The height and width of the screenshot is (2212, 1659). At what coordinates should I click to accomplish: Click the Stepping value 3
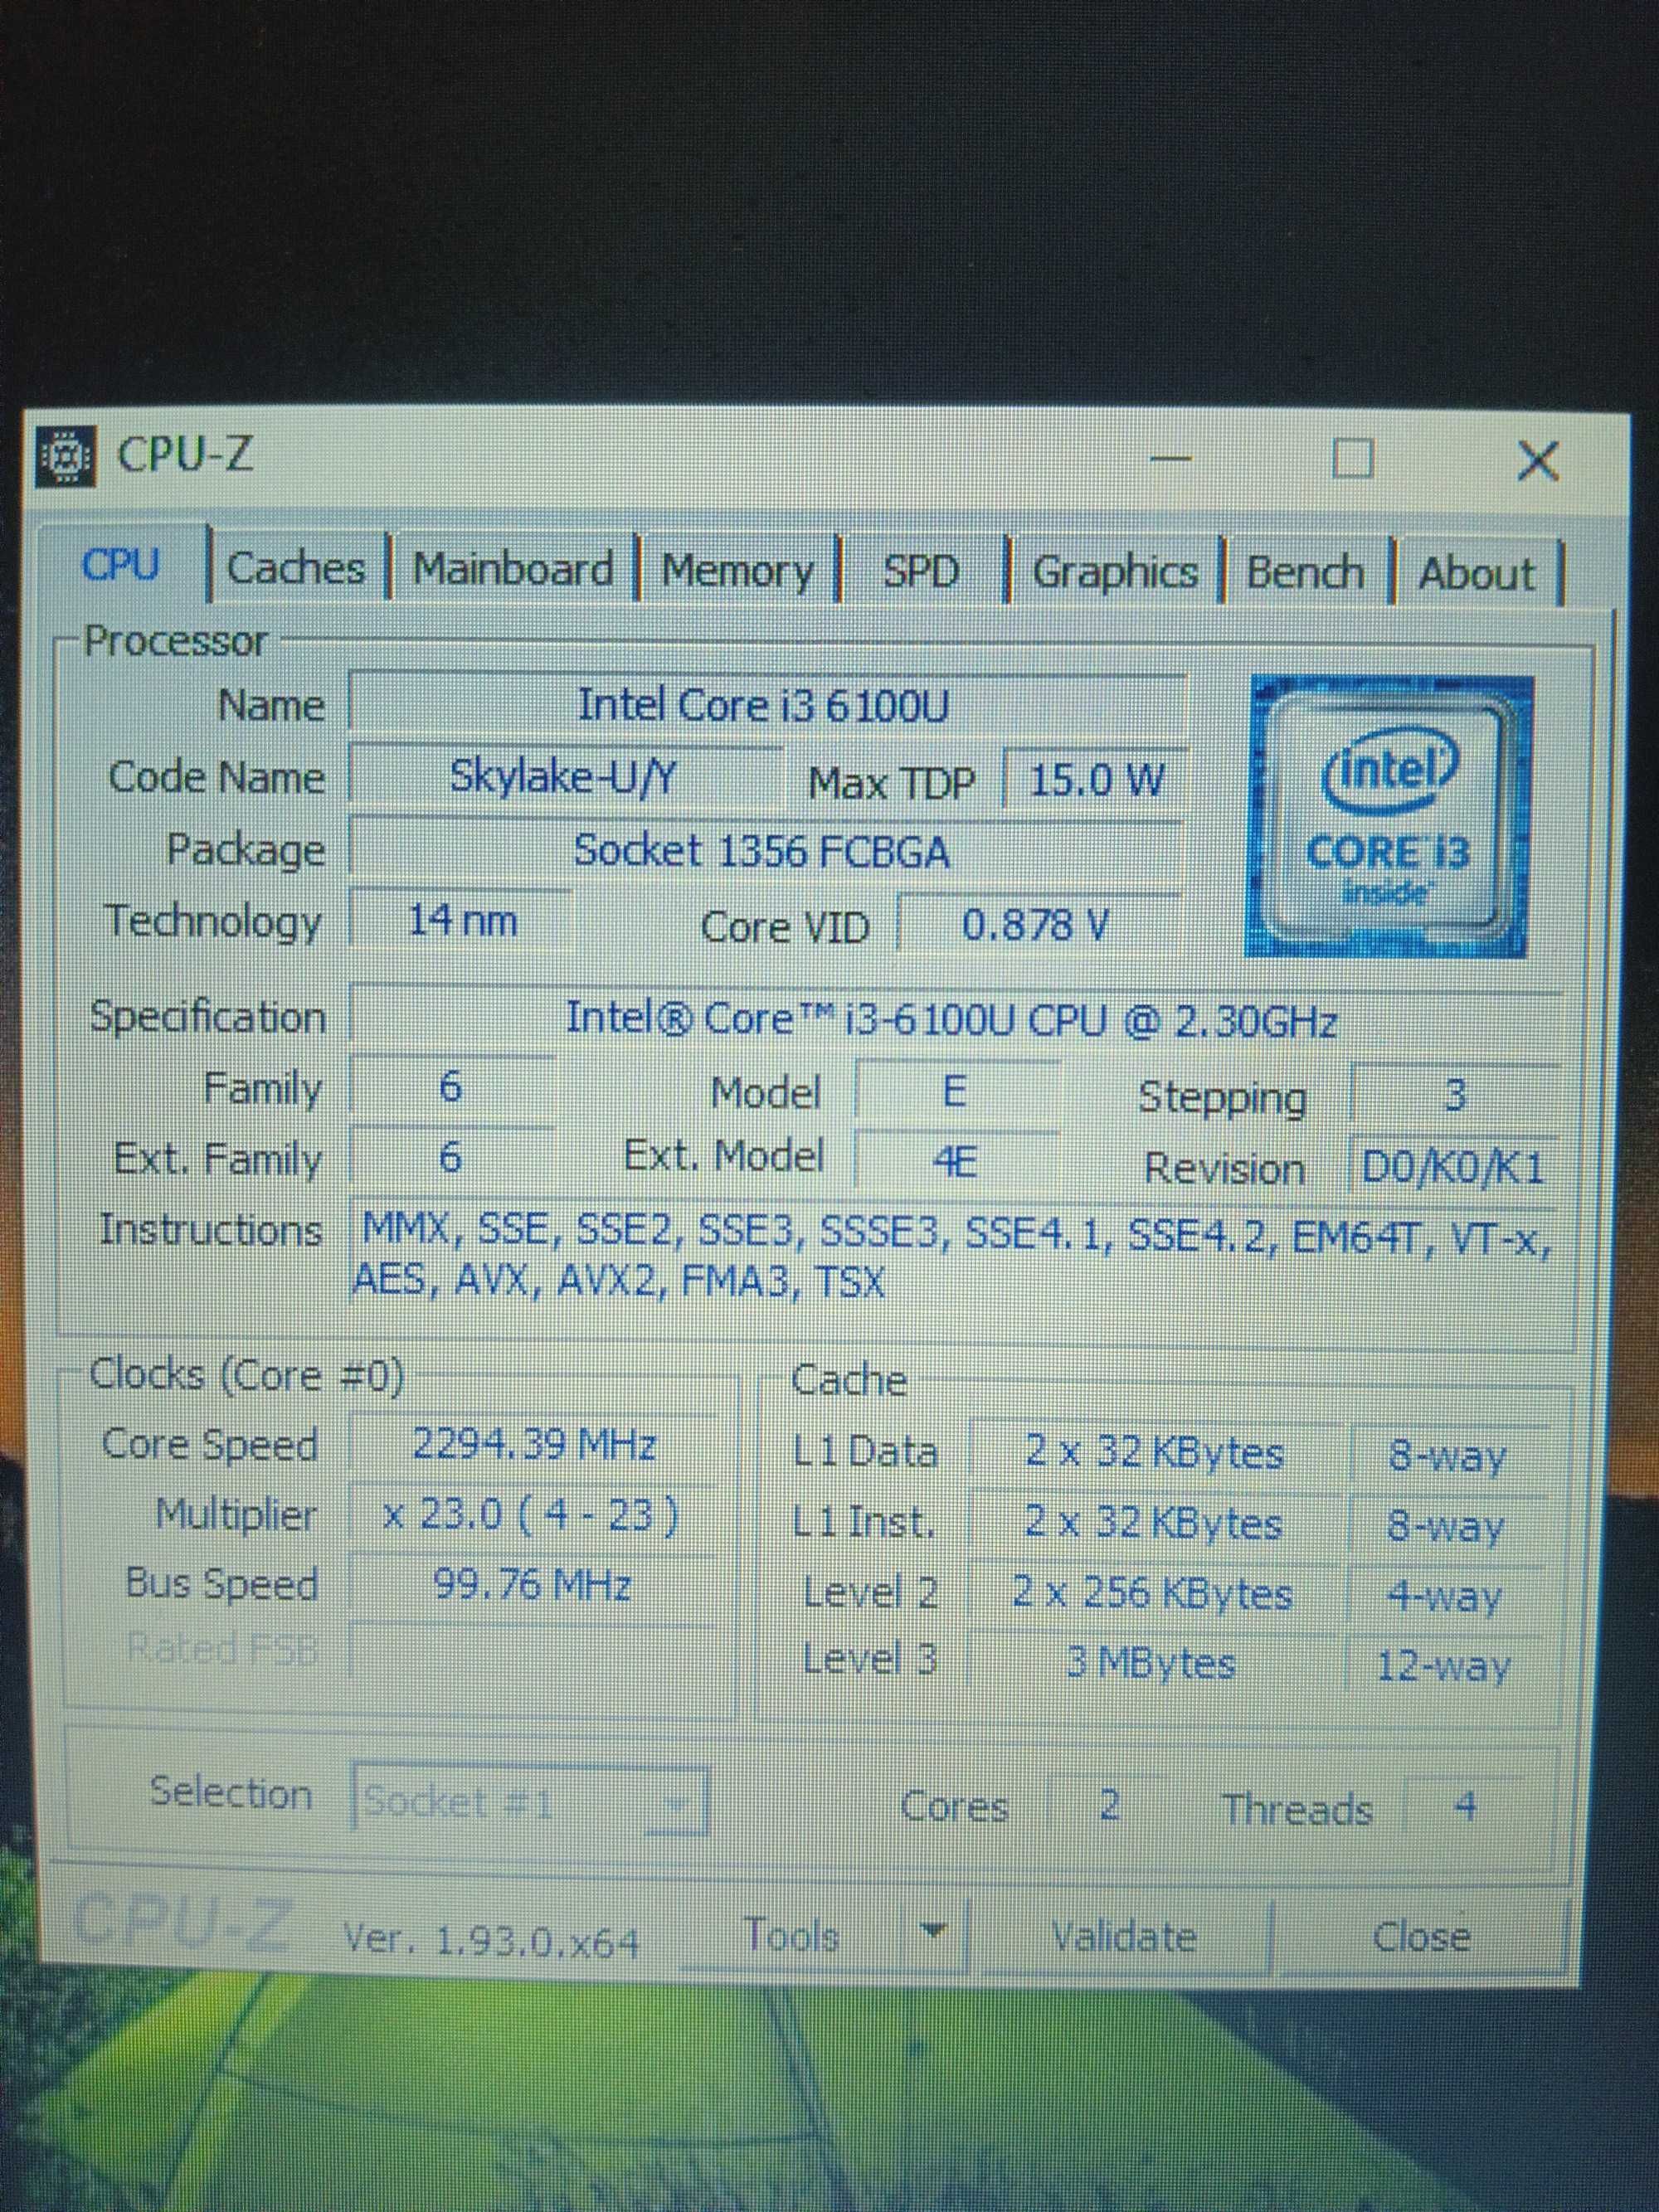pyautogui.click(x=1453, y=1095)
